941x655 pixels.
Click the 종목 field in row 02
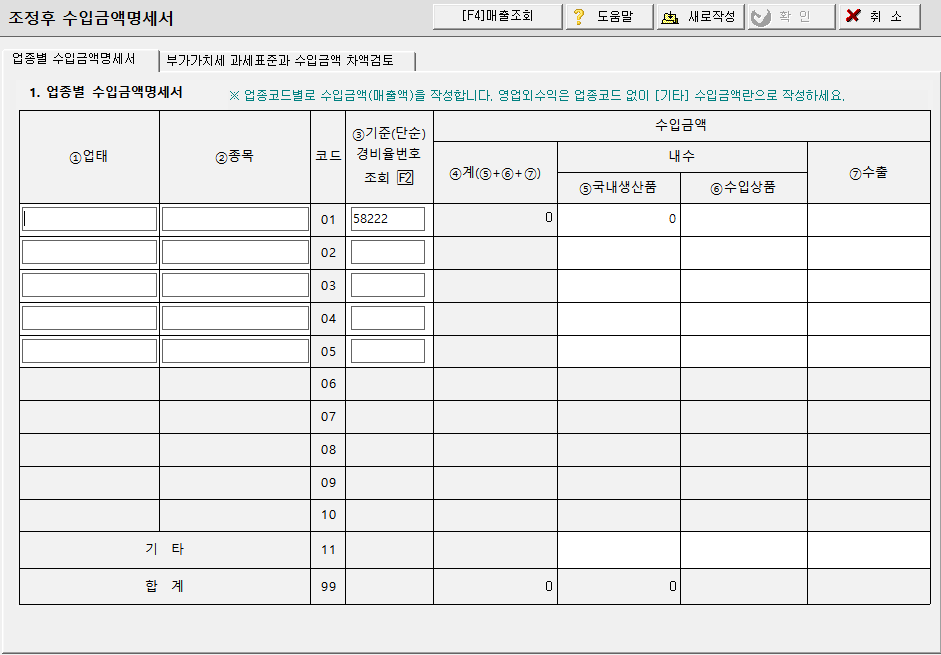click(x=235, y=252)
